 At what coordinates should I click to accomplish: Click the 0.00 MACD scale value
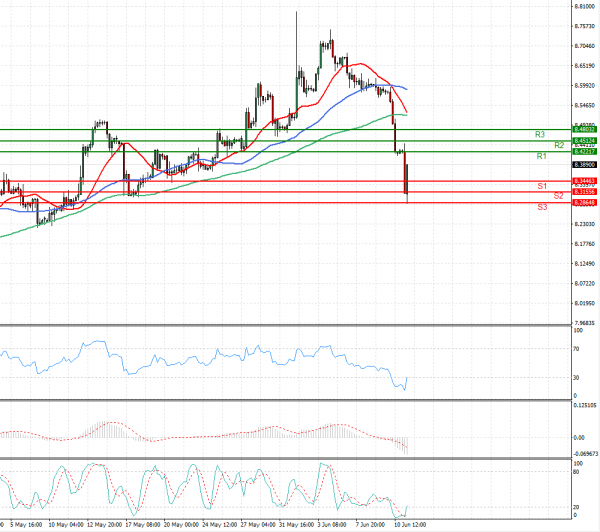pos(579,437)
